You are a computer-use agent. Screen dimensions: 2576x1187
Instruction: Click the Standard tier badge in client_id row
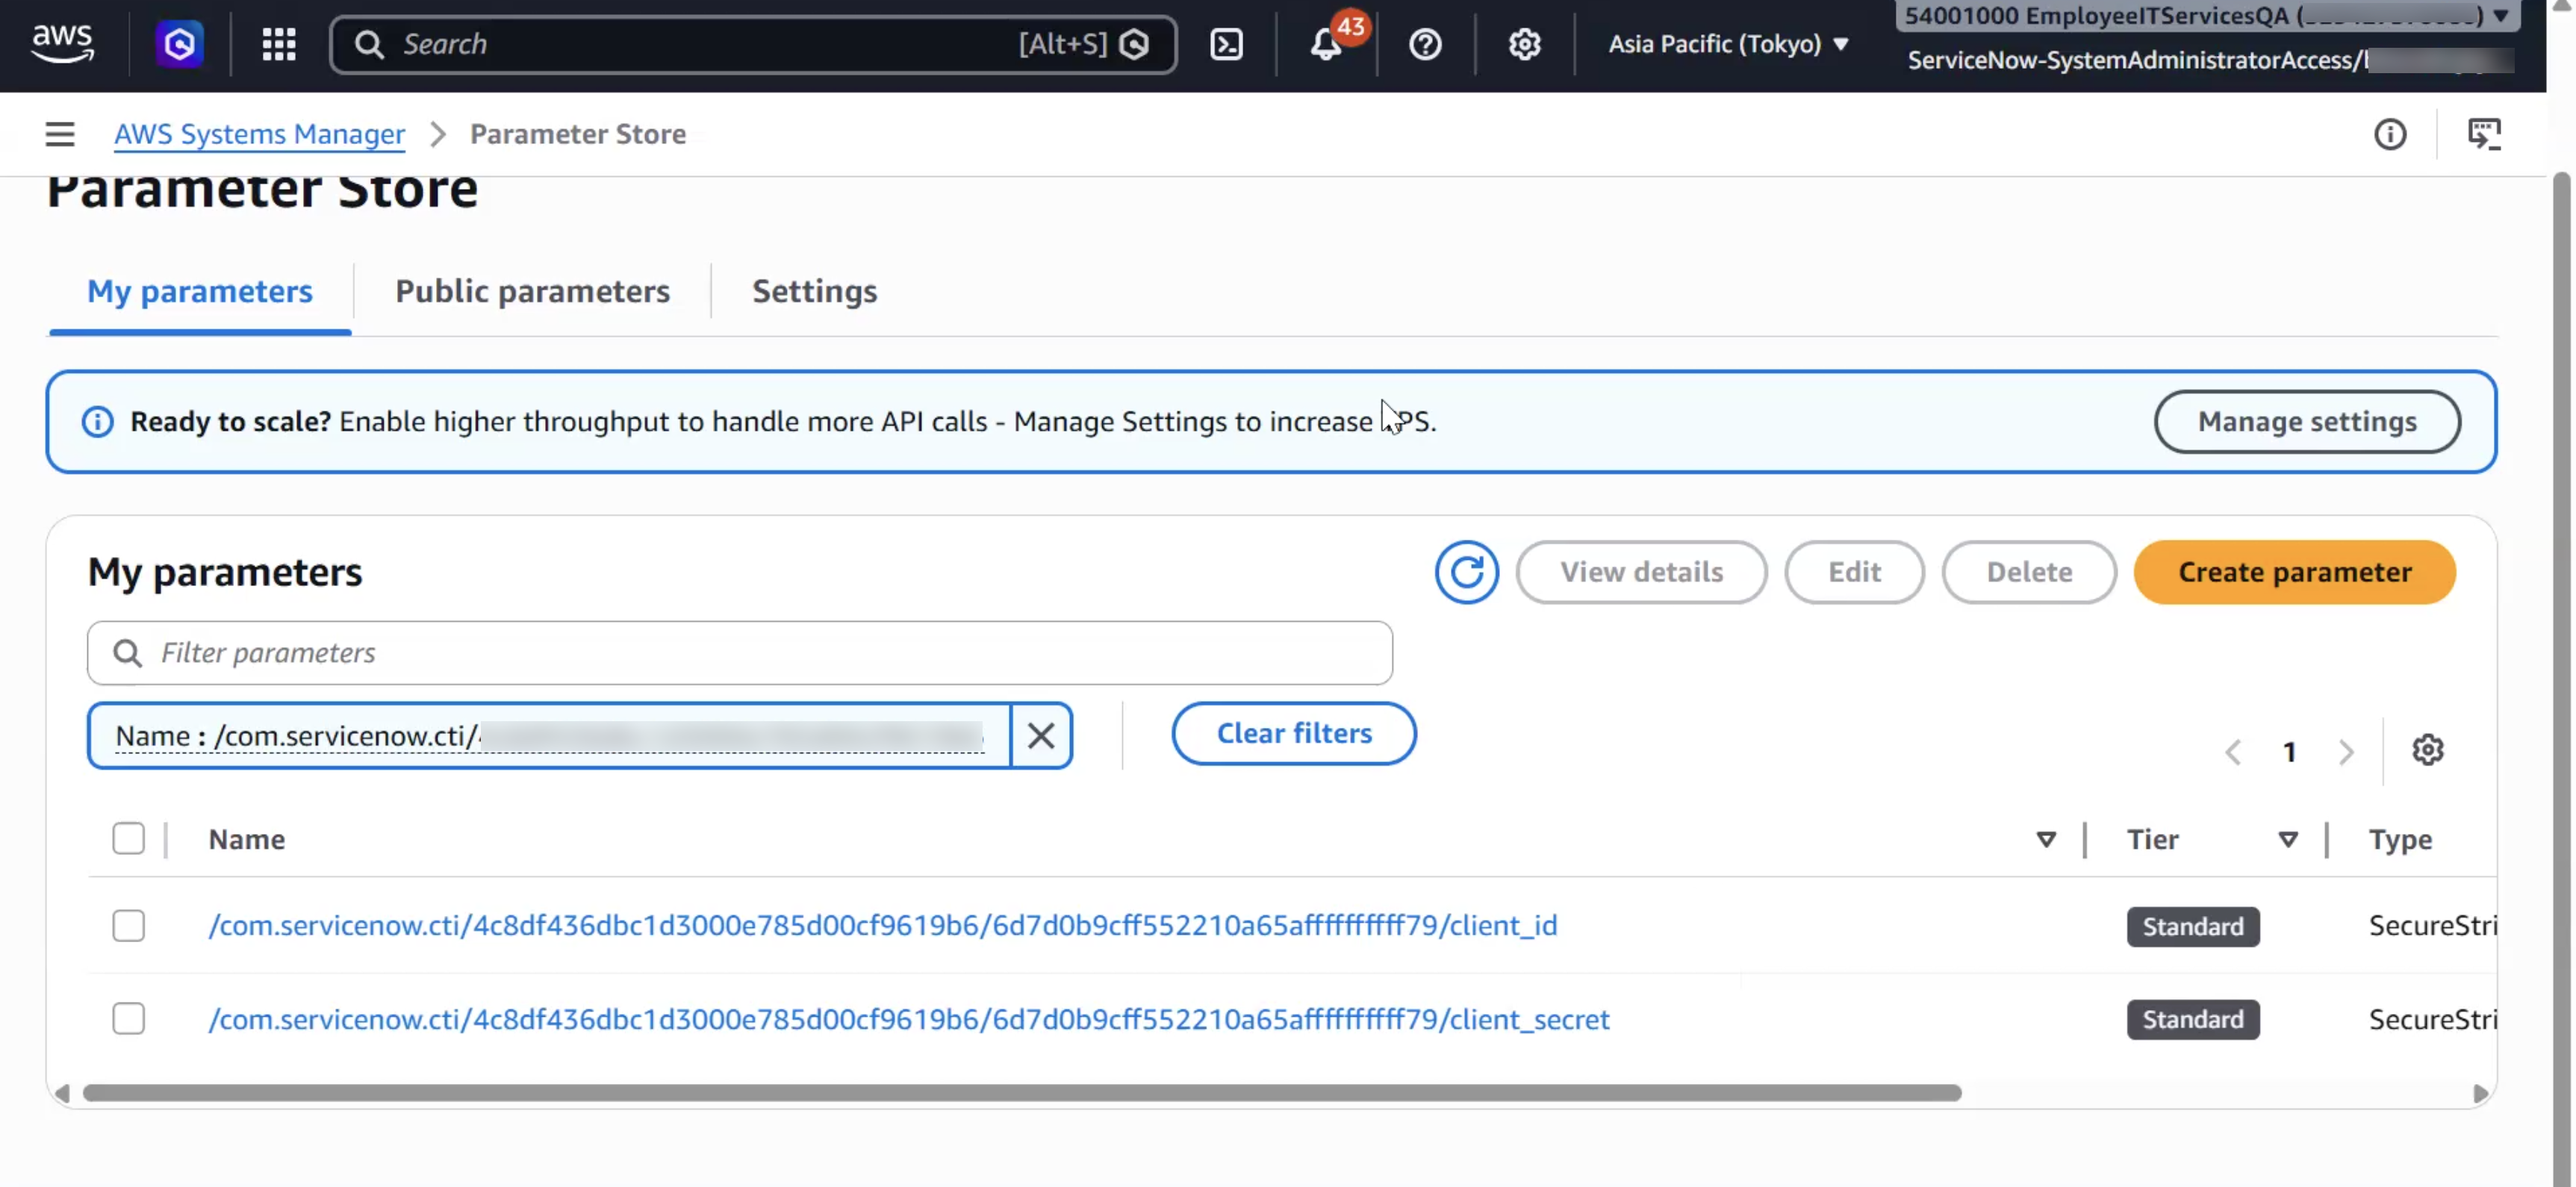click(2192, 926)
